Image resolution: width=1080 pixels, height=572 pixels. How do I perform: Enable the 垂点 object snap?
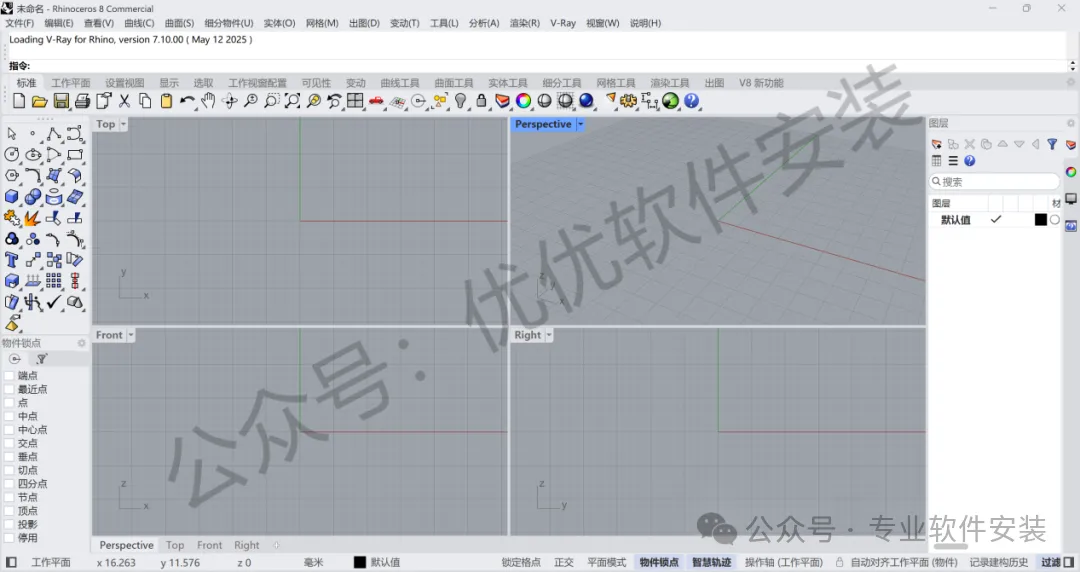point(10,457)
